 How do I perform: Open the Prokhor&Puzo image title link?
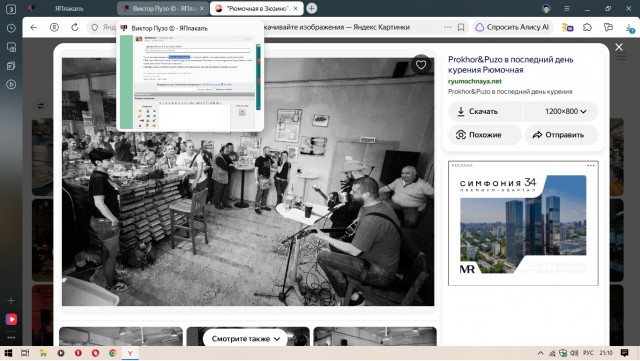point(510,65)
